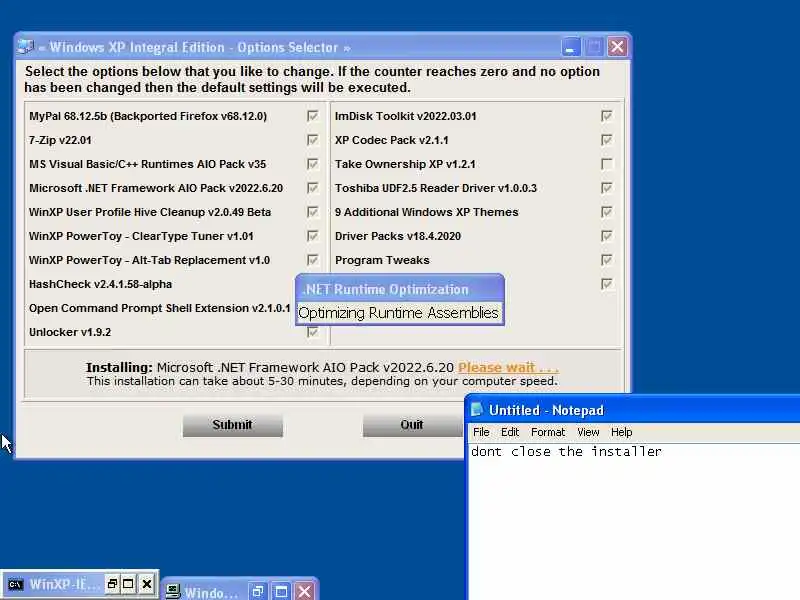Click the HashCheck v2.4.1.58-alpha label
Viewport: 800px width, 600px height.
101,284
